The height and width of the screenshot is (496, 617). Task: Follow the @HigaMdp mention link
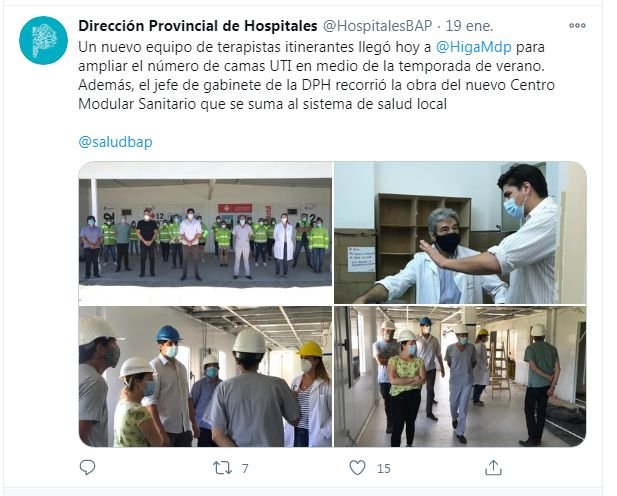pyautogui.click(x=474, y=47)
